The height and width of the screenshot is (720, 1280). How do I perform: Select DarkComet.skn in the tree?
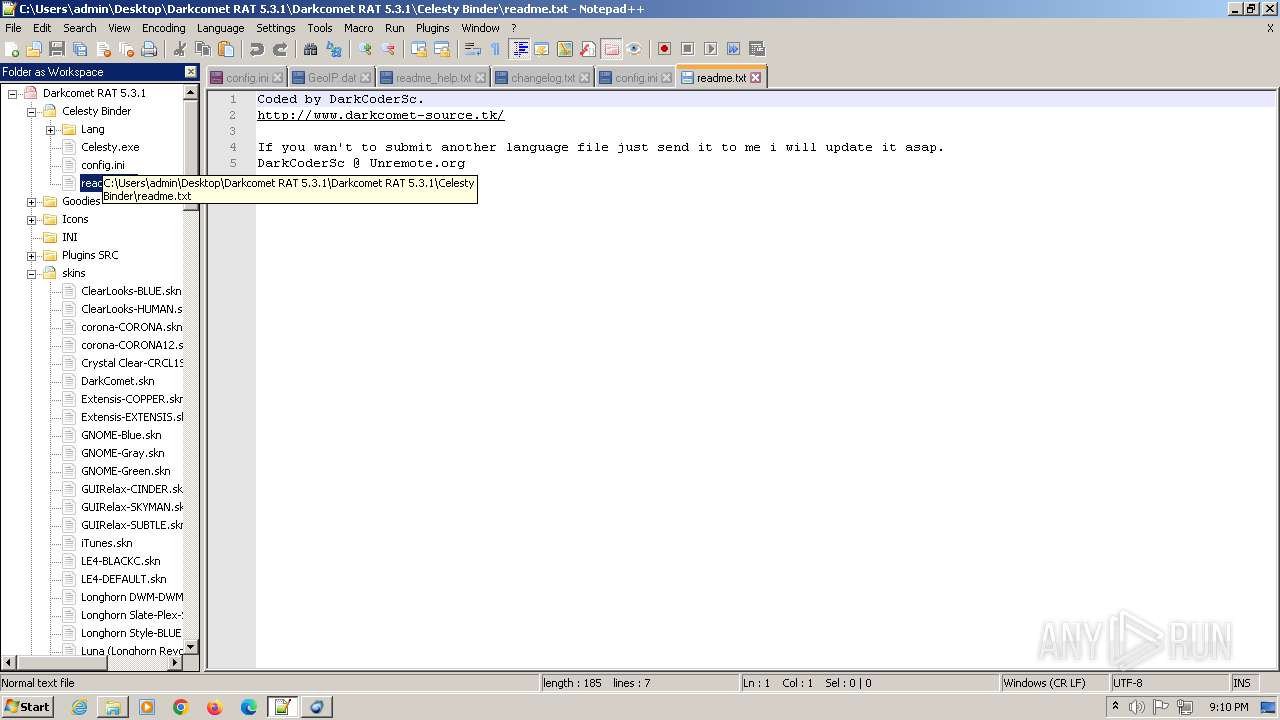(117, 381)
